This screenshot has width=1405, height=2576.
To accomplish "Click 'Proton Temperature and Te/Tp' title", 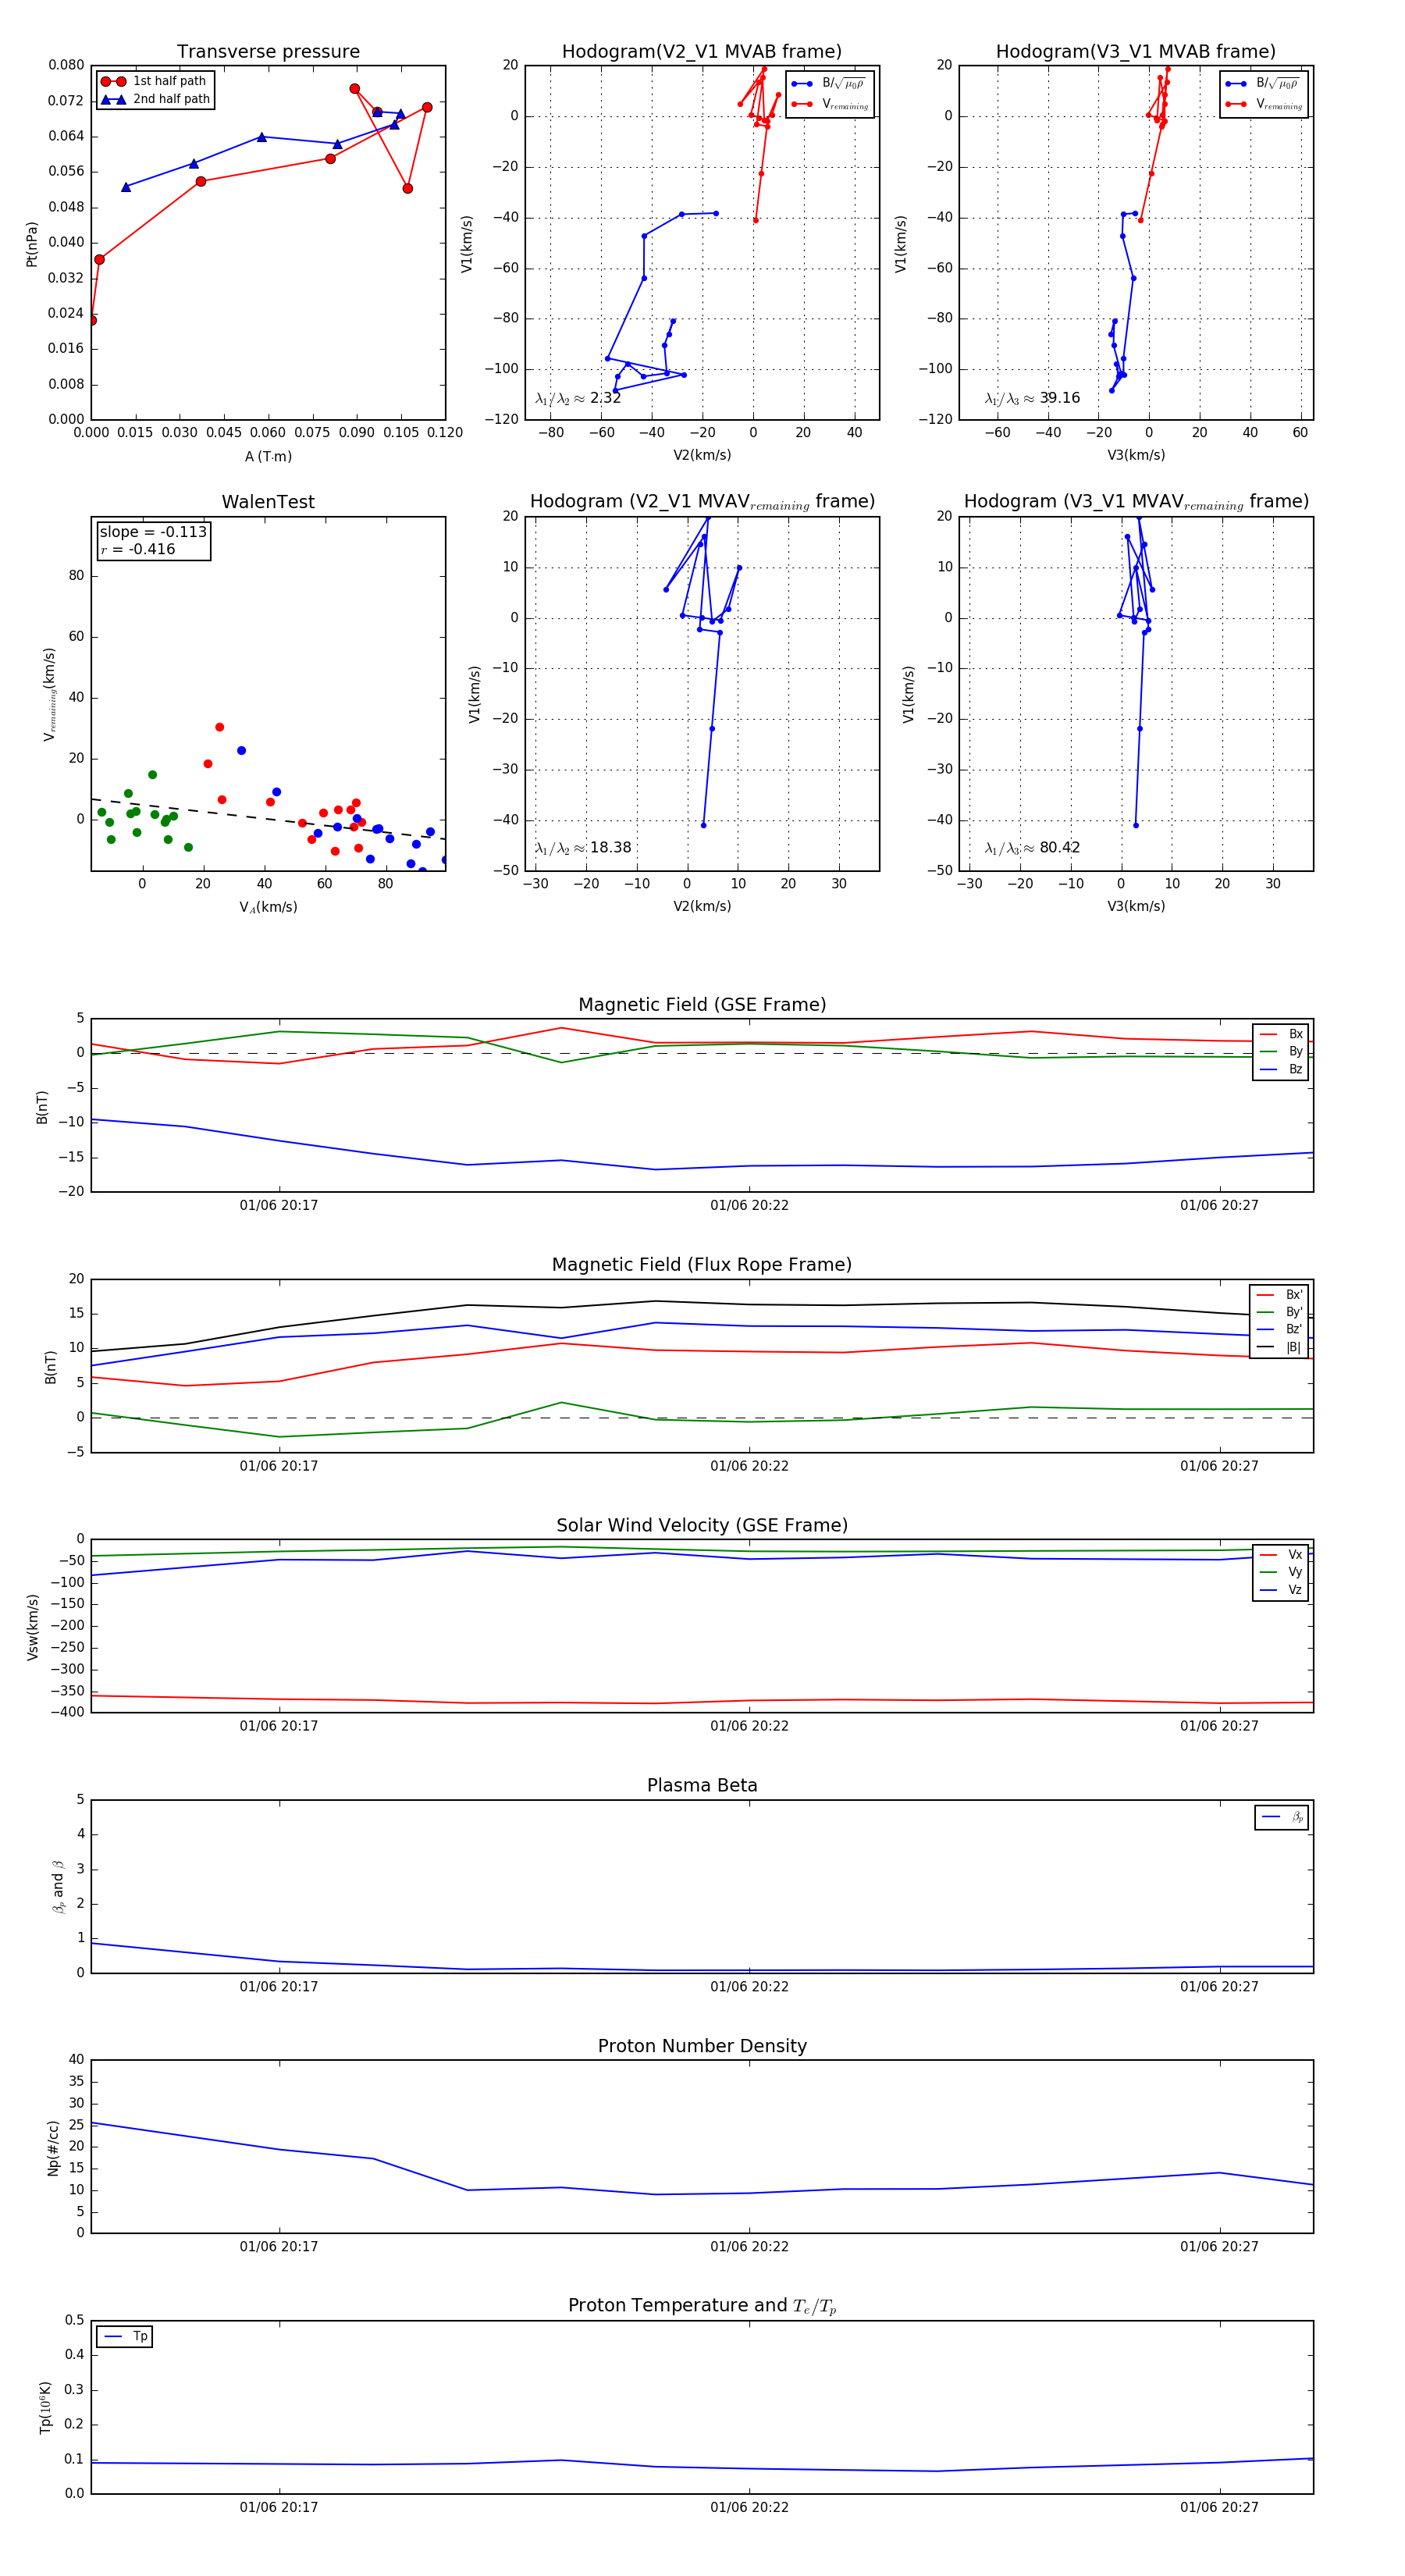I will click(x=702, y=2306).
